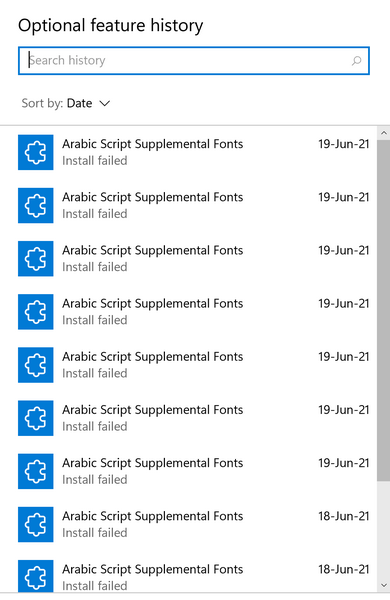The width and height of the screenshot is (390, 600).
Task: Click sixth entry's puzzle piece icon
Action: 36,418
